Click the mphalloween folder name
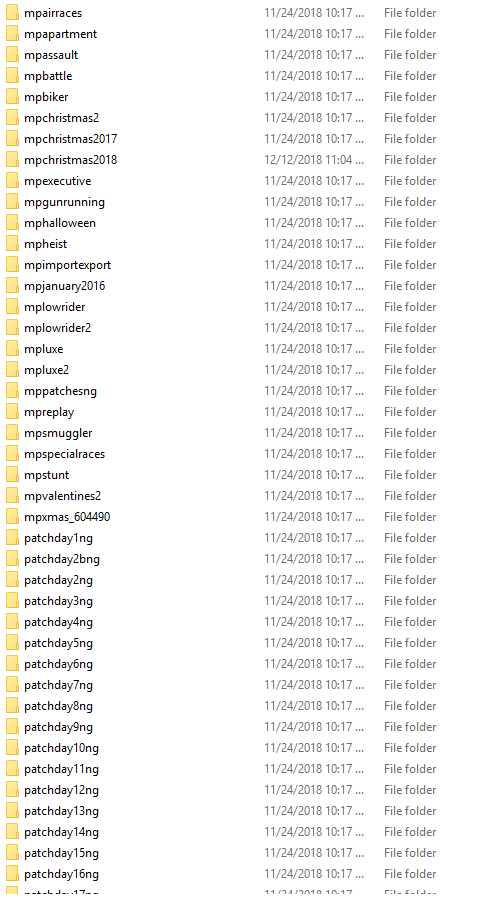The image size is (484, 899). 60,223
